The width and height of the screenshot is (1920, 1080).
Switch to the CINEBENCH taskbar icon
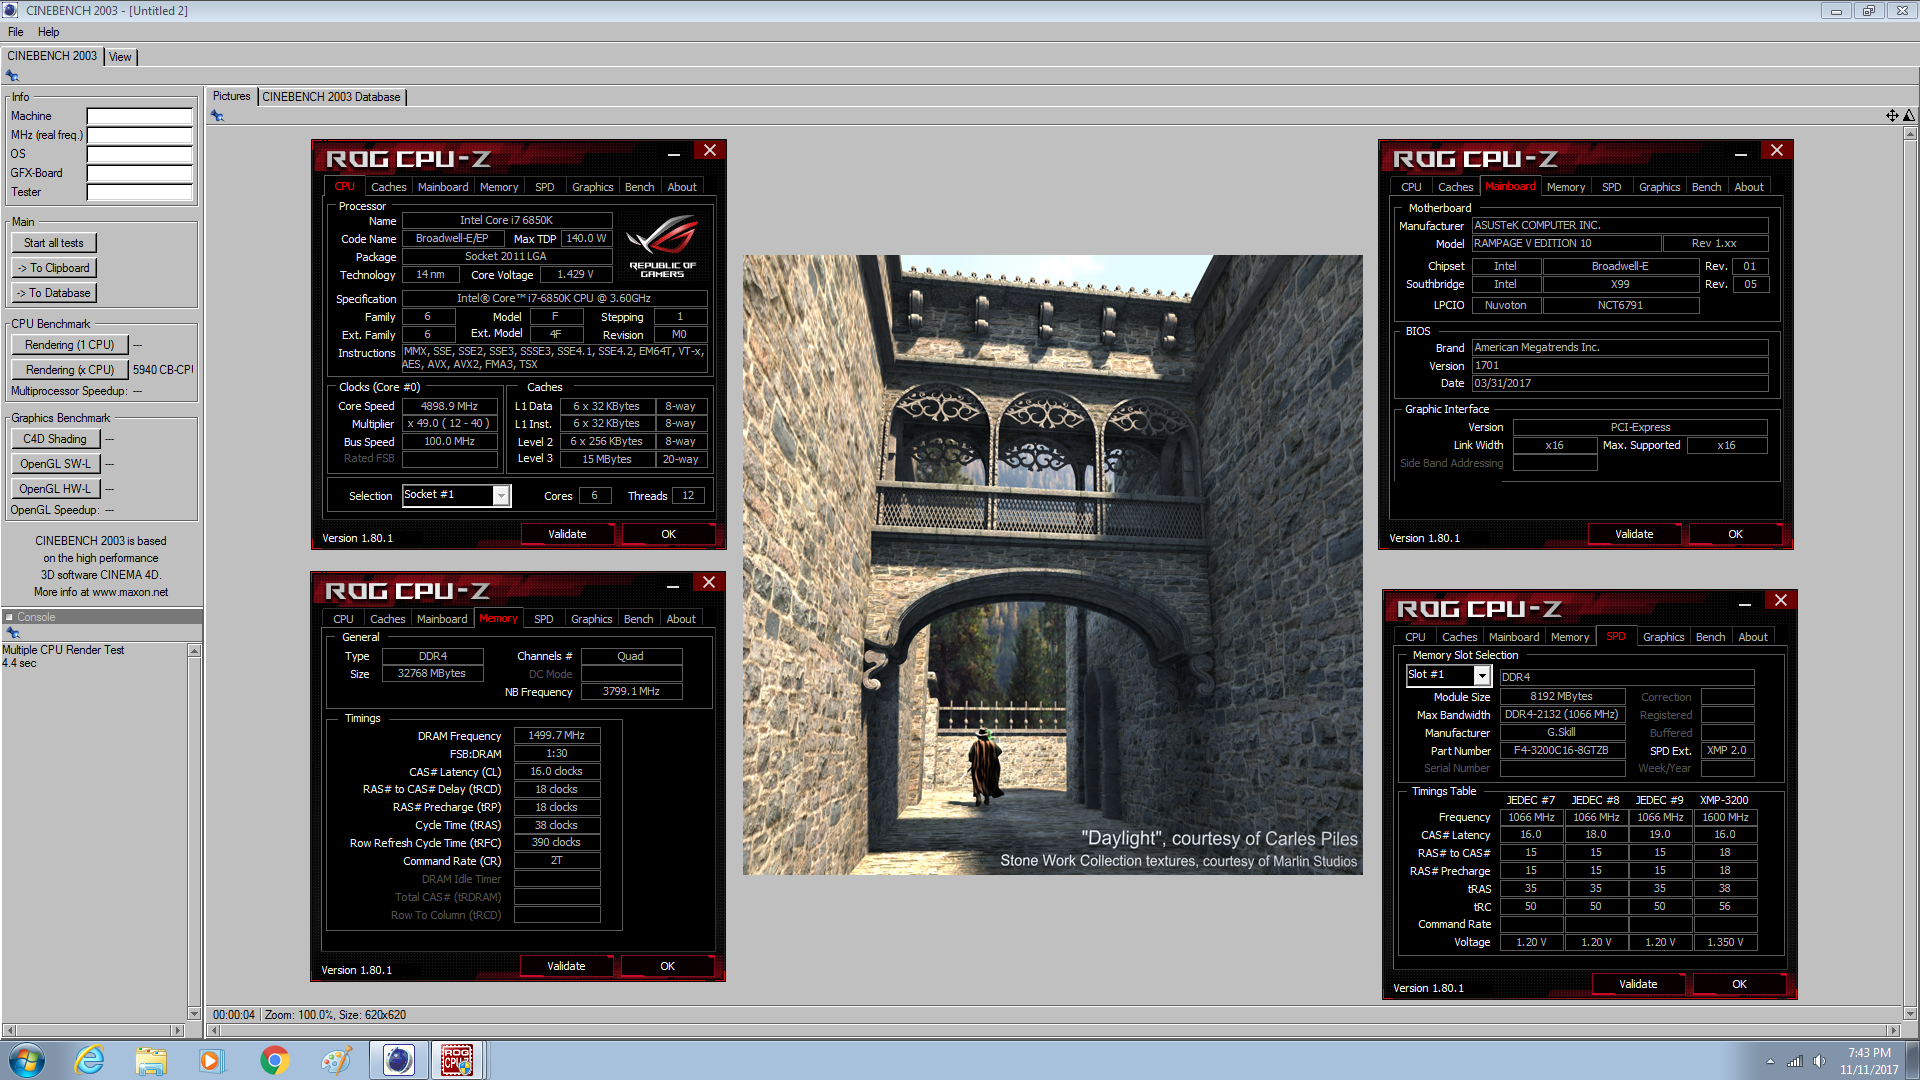[x=398, y=1060]
